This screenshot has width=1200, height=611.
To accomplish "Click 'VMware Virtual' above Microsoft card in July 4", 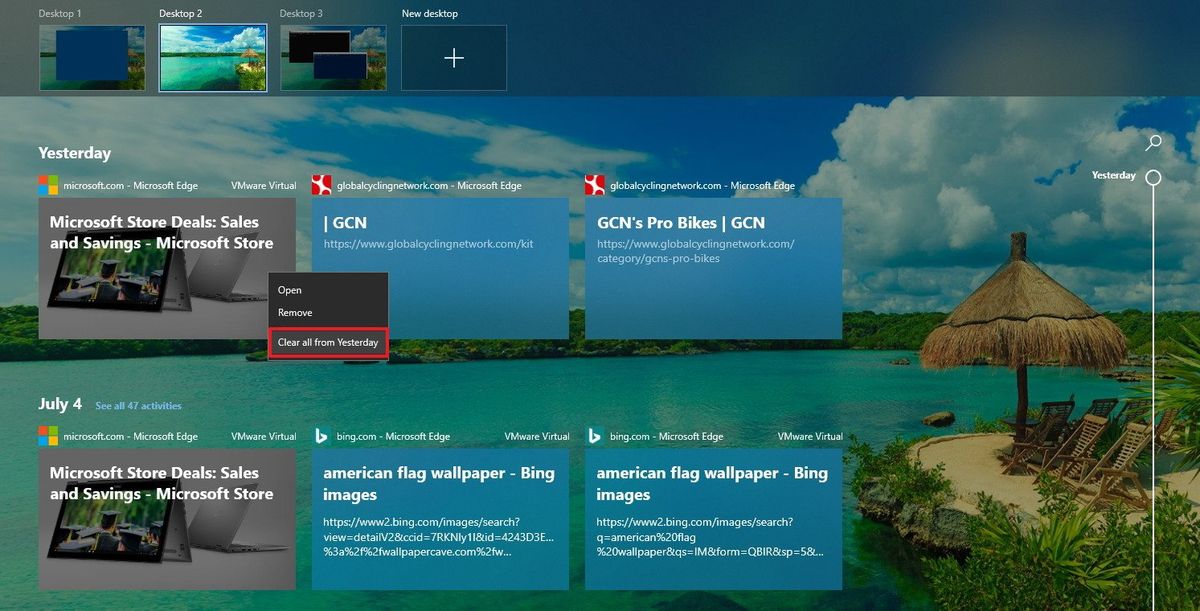I will pos(264,436).
